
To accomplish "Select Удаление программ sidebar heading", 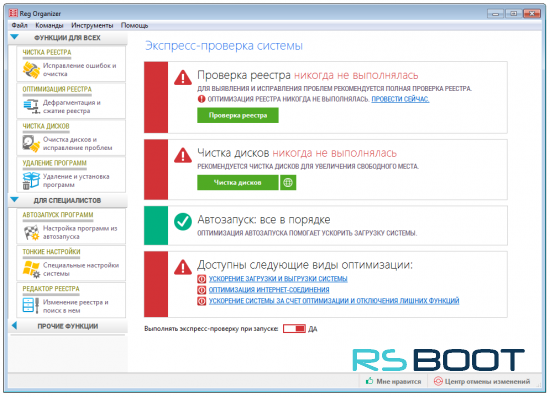I will [x=54, y=163].
